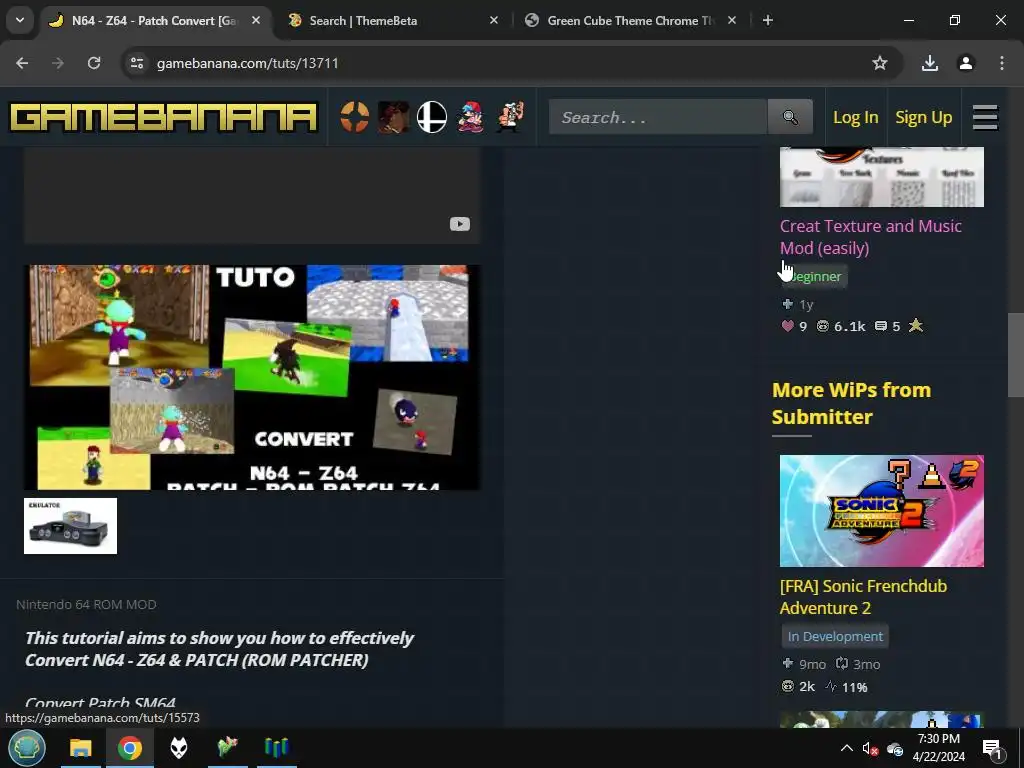
Task: Click the Start button globe
Action: [27, 748]
